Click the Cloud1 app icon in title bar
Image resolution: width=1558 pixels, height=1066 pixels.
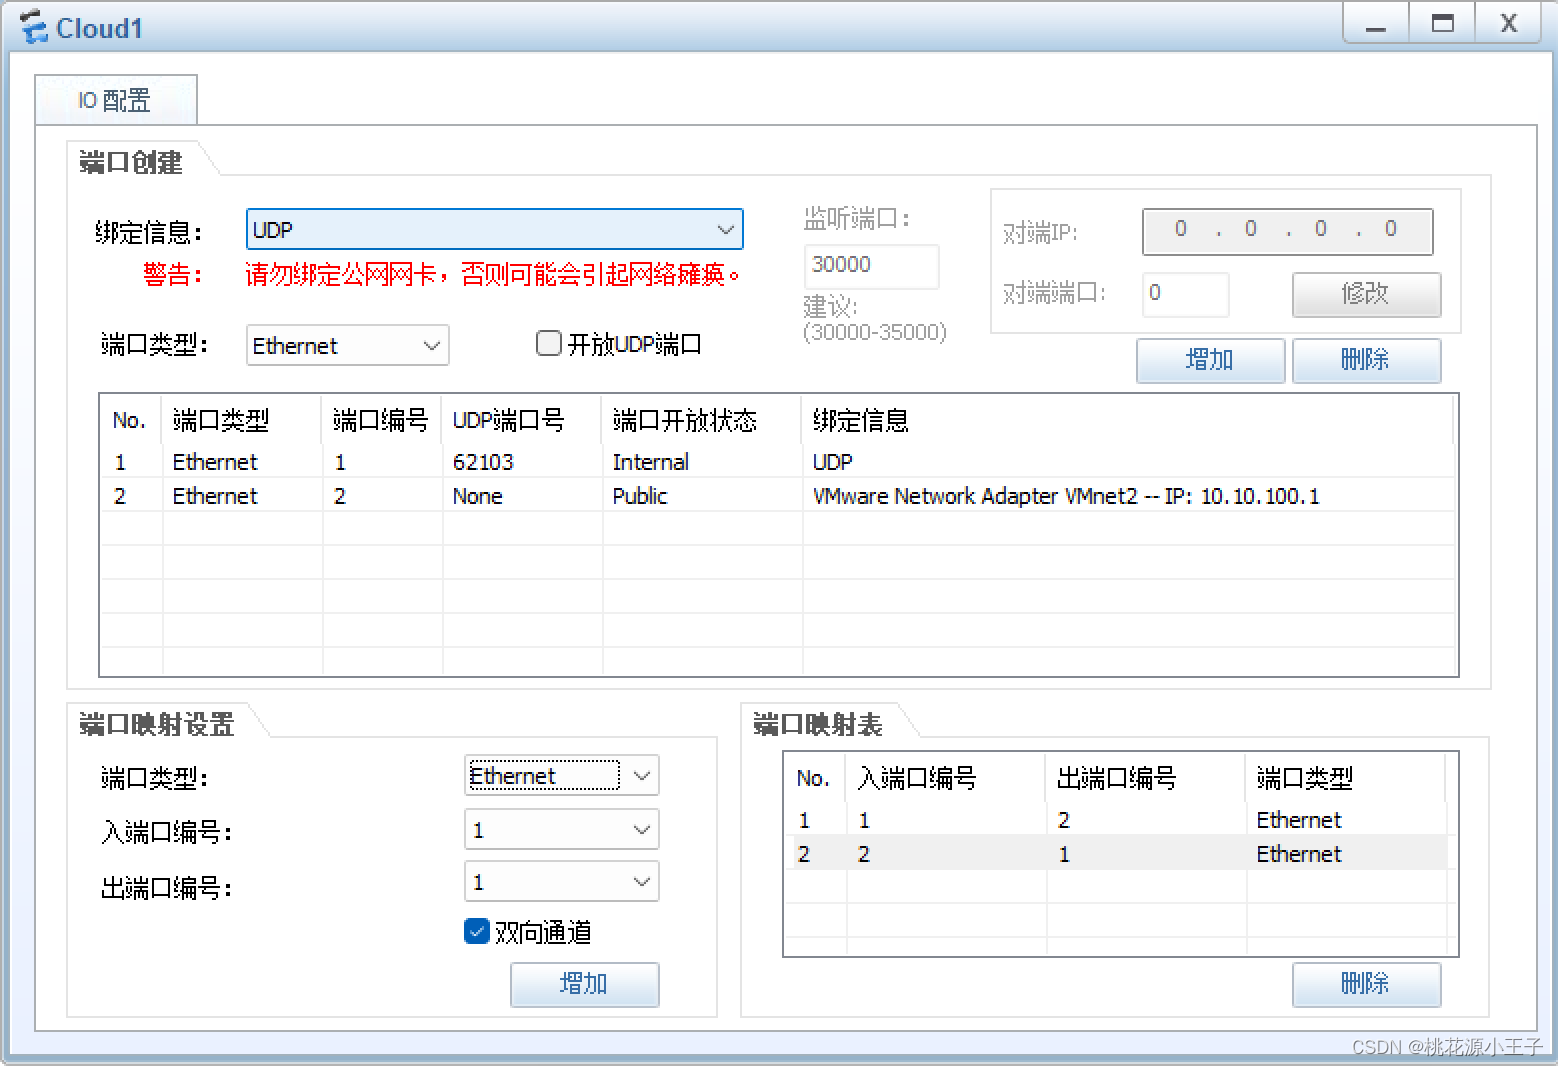33,27
